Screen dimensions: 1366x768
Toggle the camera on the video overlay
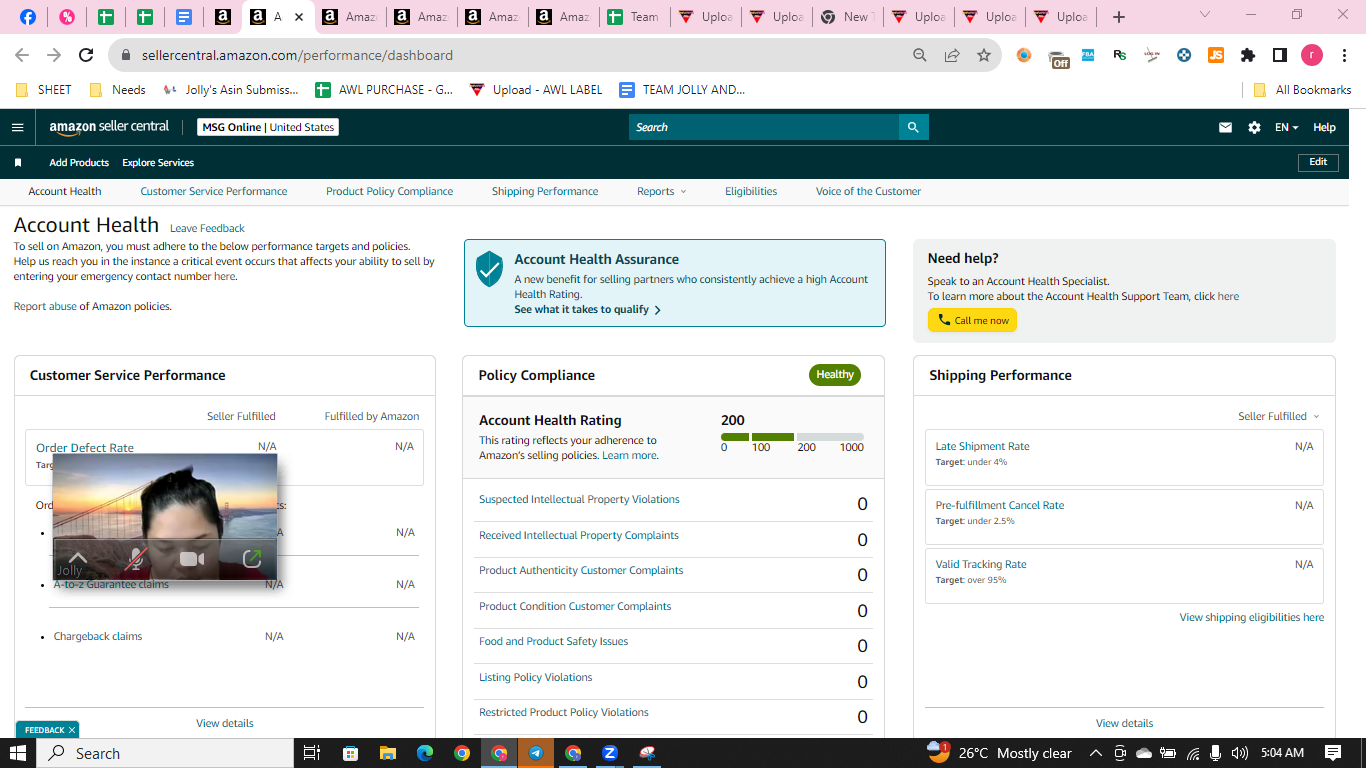[x=192, y=559]
